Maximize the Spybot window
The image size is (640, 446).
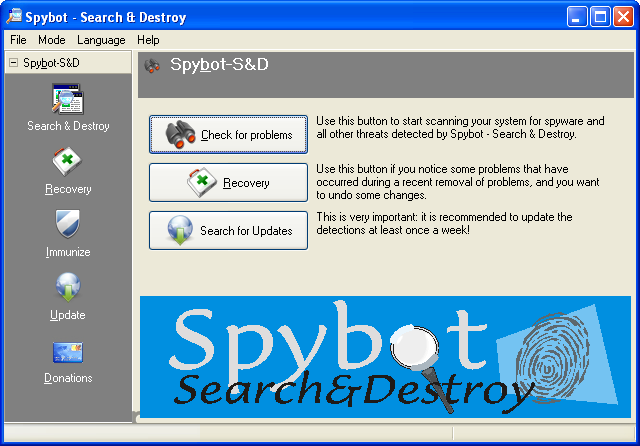pyautogui.click(x=600, y=17)
